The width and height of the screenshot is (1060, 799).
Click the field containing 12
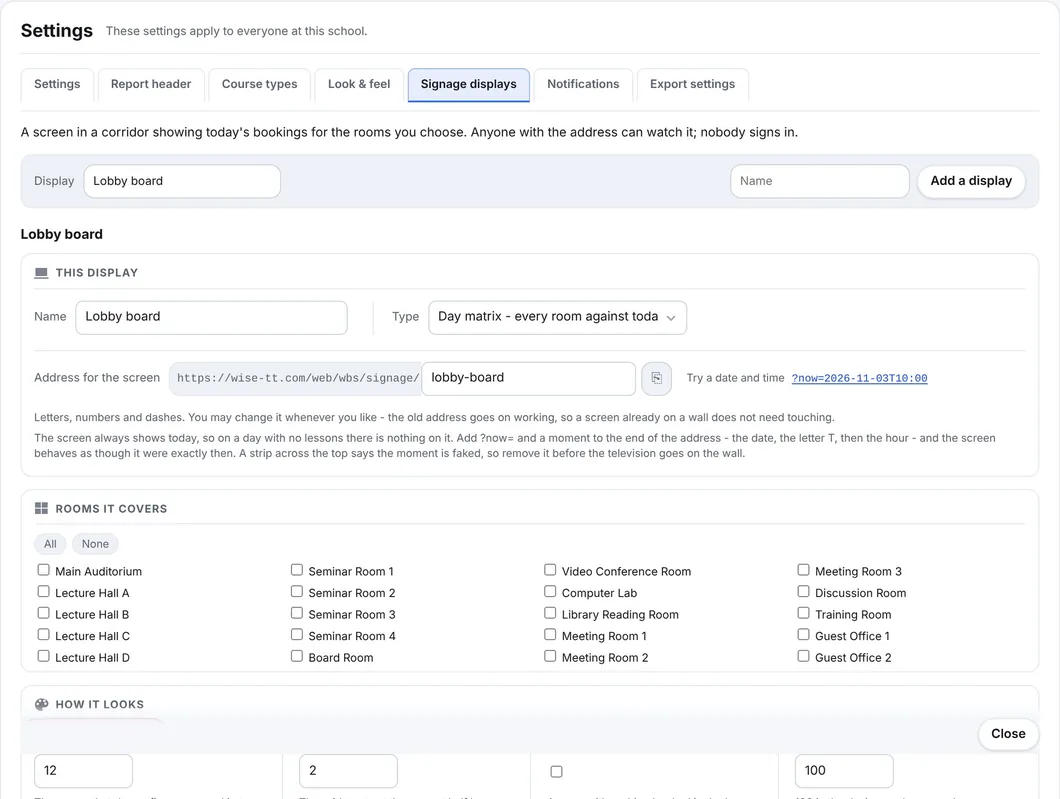(84, 771)
